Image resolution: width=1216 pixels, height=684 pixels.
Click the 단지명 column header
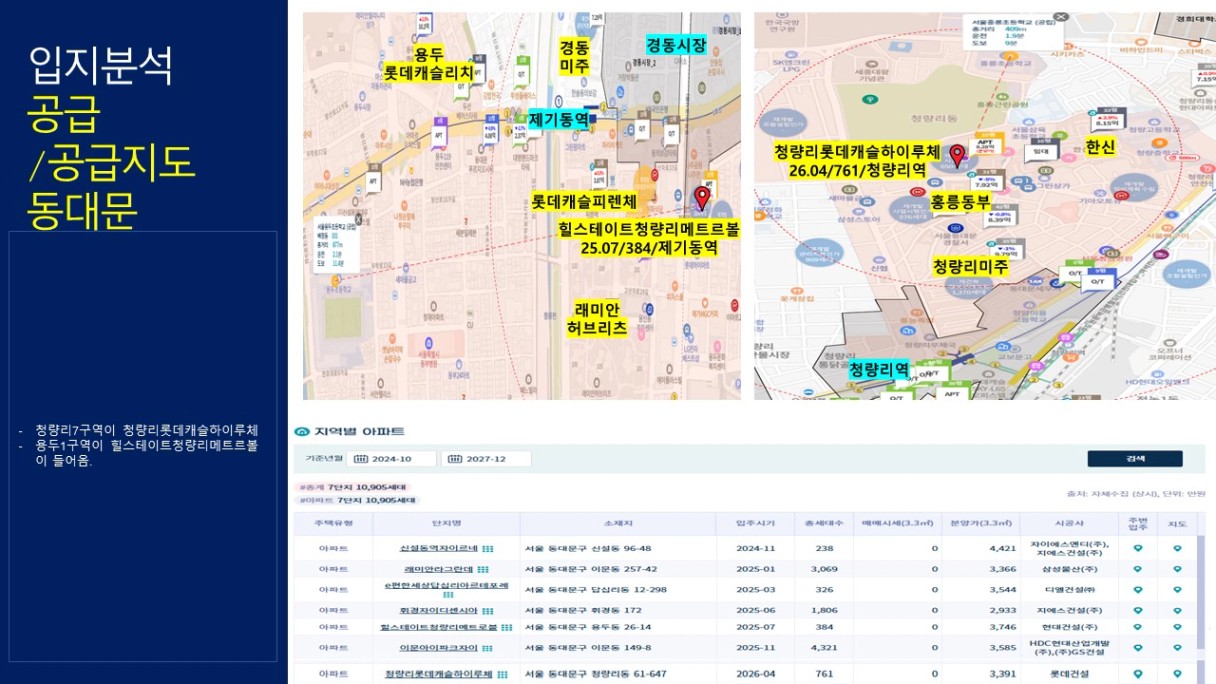coord(446,524)
